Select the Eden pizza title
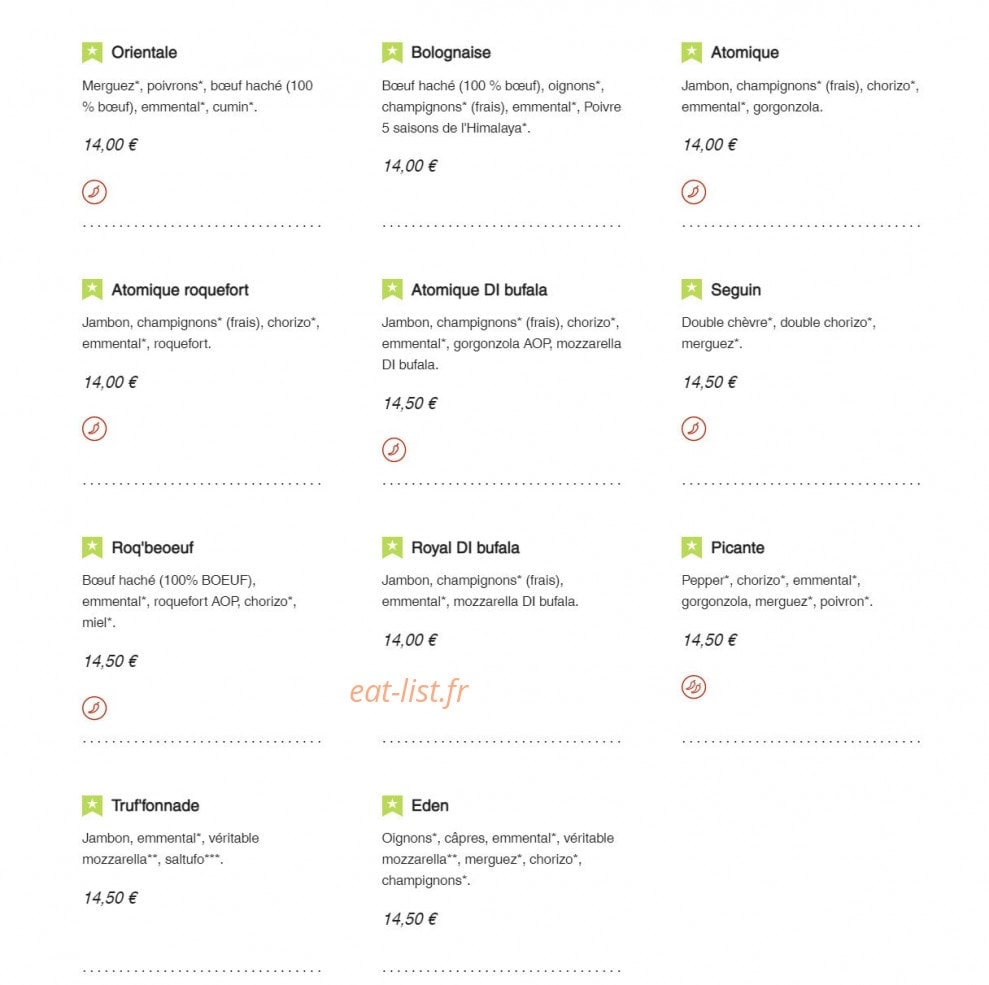 [x=430, y=805]
